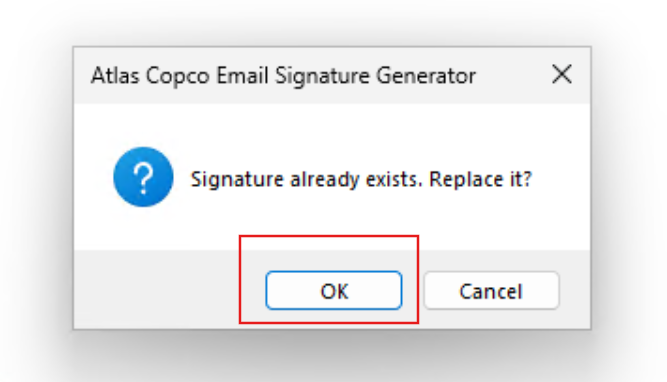Select the X icon in the title bar

coord(562,74)
